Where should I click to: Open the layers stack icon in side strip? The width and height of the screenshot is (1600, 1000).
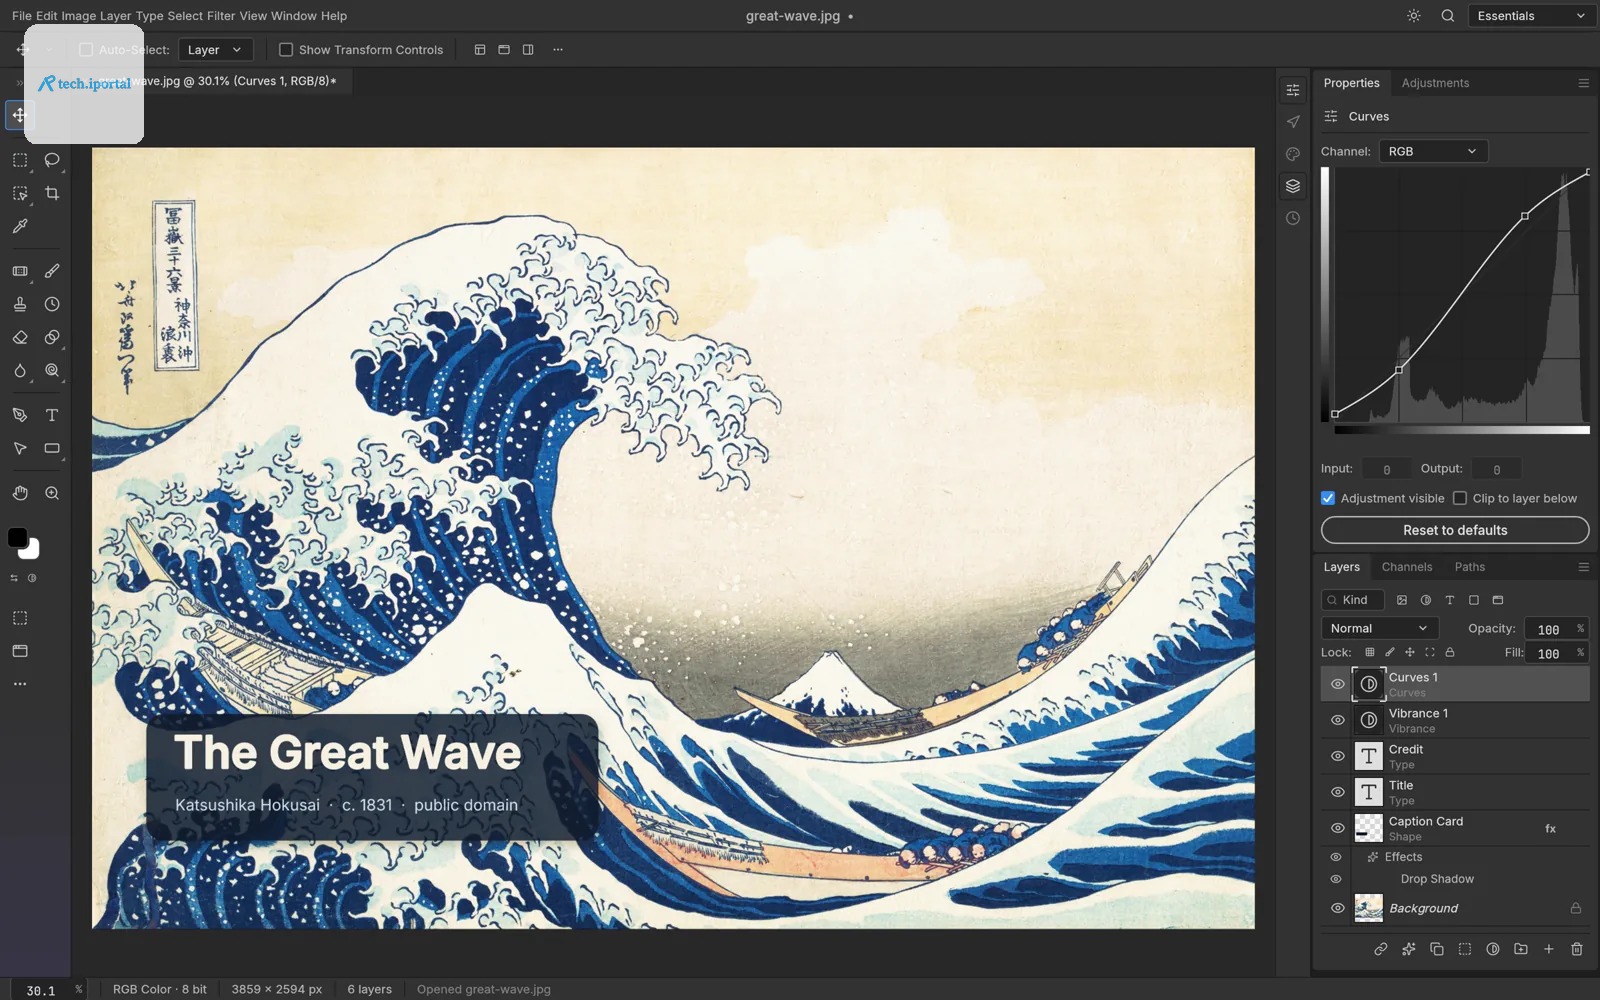pyautogui.click(x=1293, y=186)
